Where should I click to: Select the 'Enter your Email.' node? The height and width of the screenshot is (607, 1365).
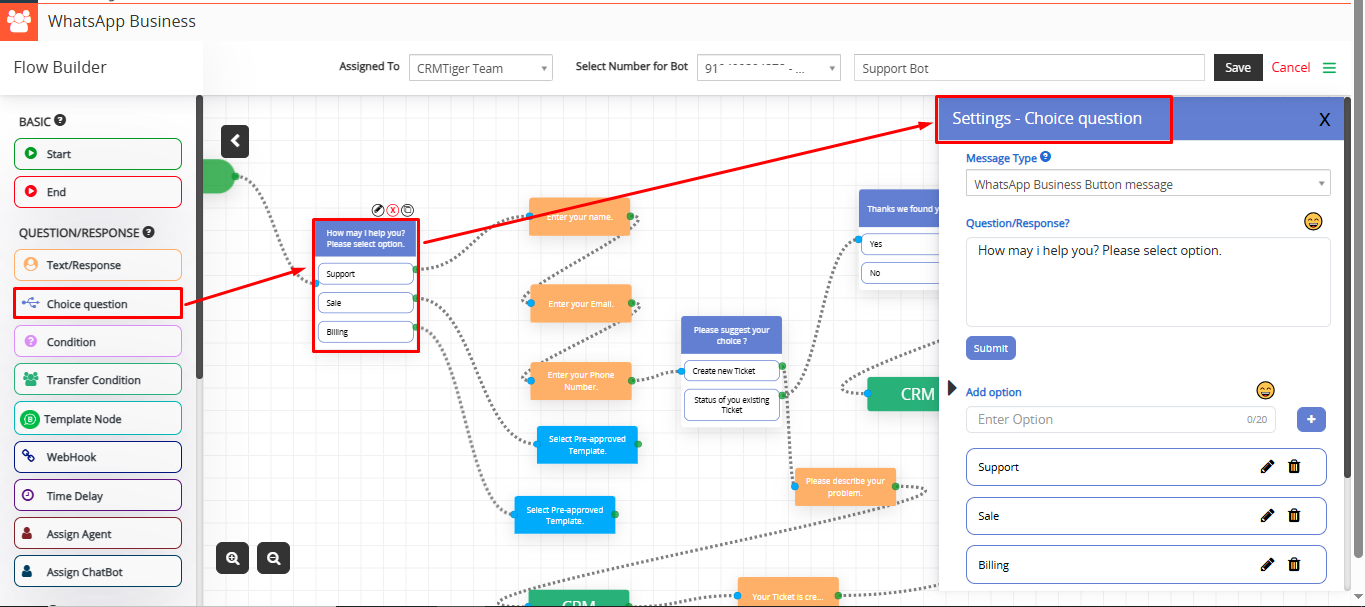tap(581, 304)
